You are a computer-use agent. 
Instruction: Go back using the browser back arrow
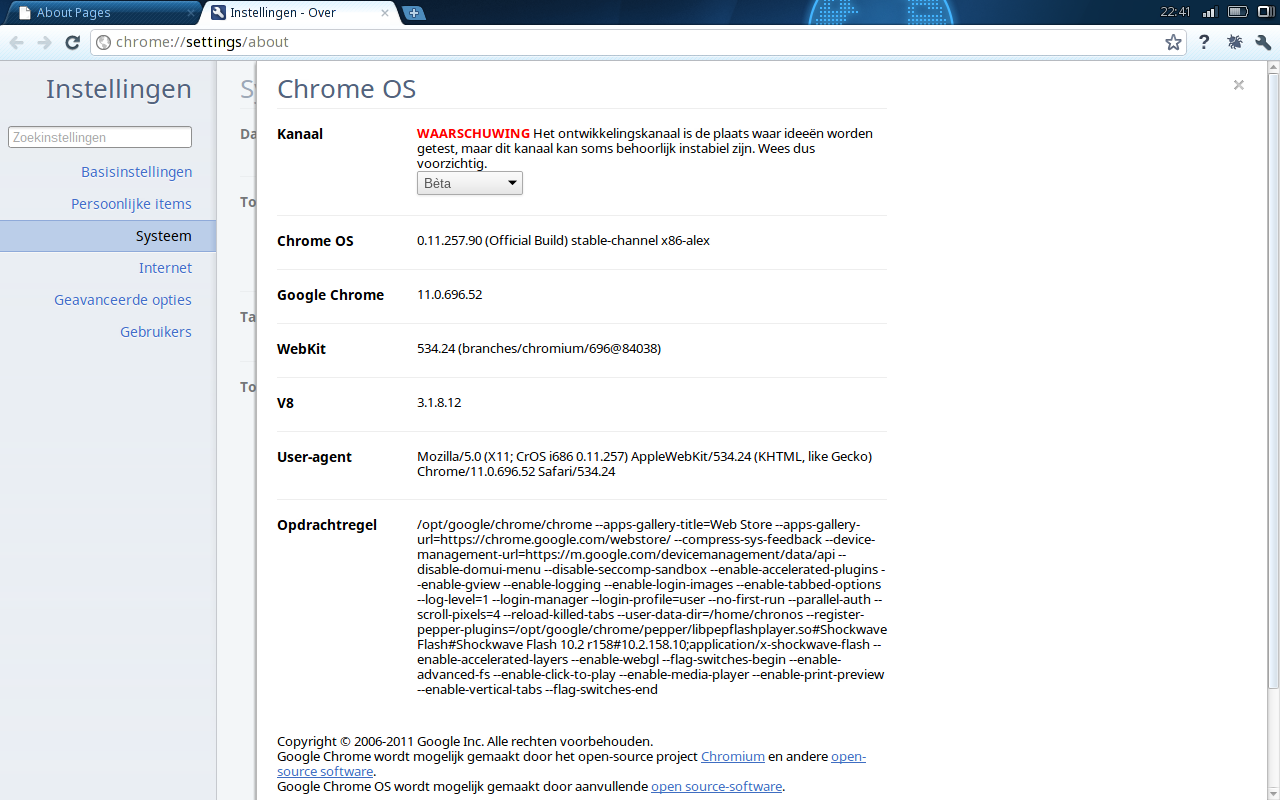17,42
